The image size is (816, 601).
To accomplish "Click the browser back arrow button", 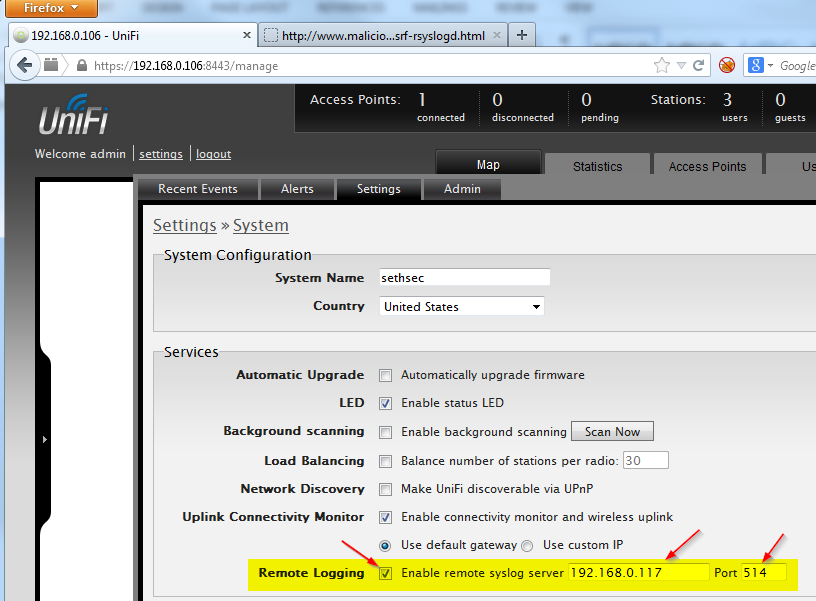I will [24, 65].
